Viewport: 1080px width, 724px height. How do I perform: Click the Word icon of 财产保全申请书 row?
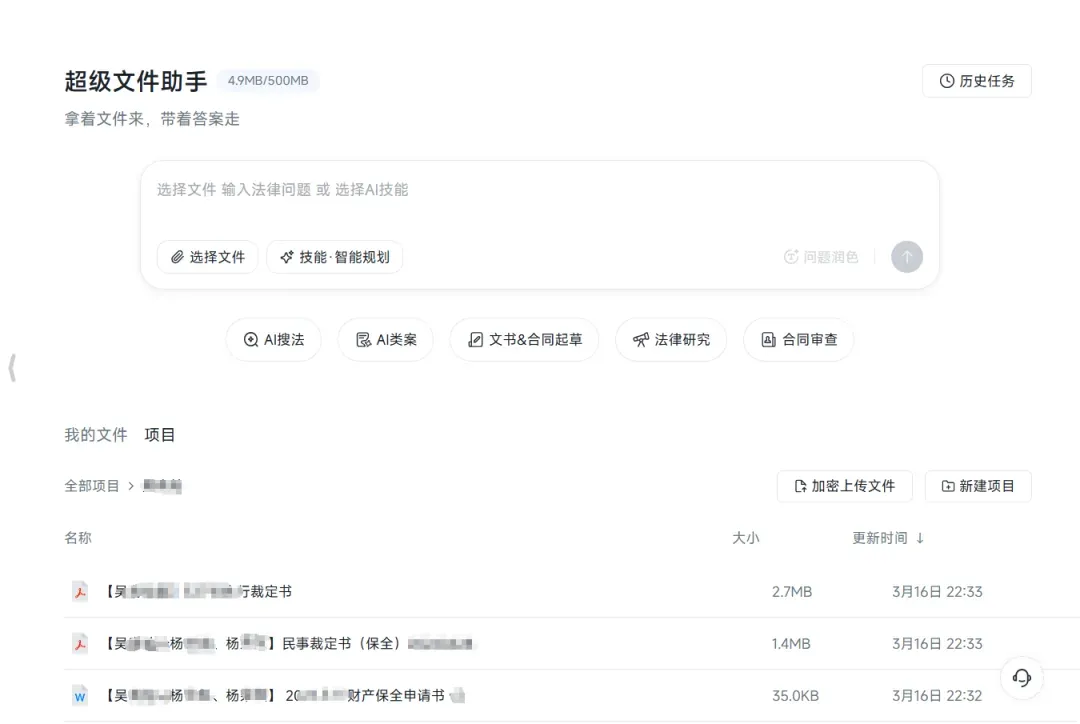click(x=80, y=696)
